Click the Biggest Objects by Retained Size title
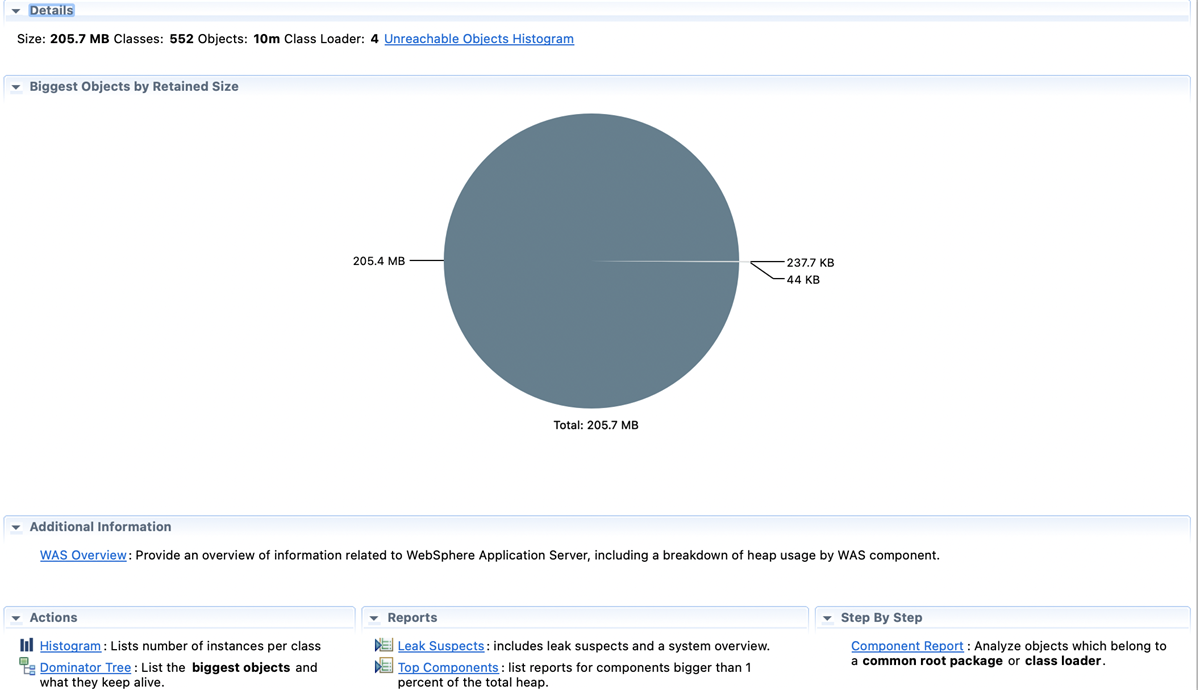Image resolution: width=1200 pixels, height=690 pixels. coord(134,87)
